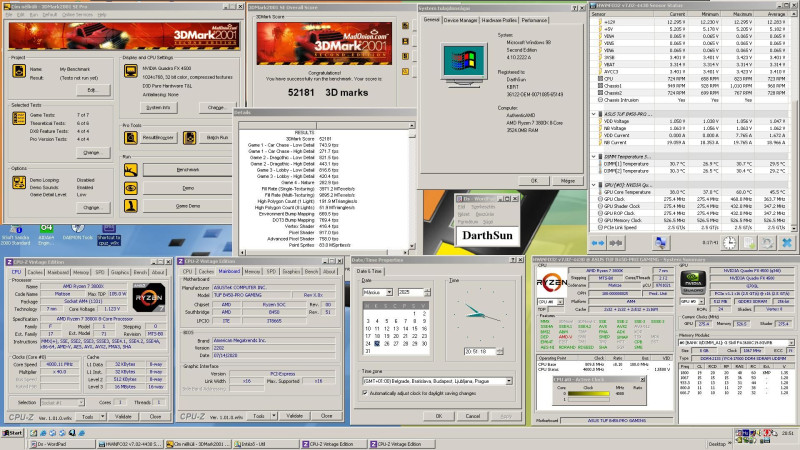
Task: Click the Ryzen logo in CPU-Z CPU tab
Action: tap(148, 297)
